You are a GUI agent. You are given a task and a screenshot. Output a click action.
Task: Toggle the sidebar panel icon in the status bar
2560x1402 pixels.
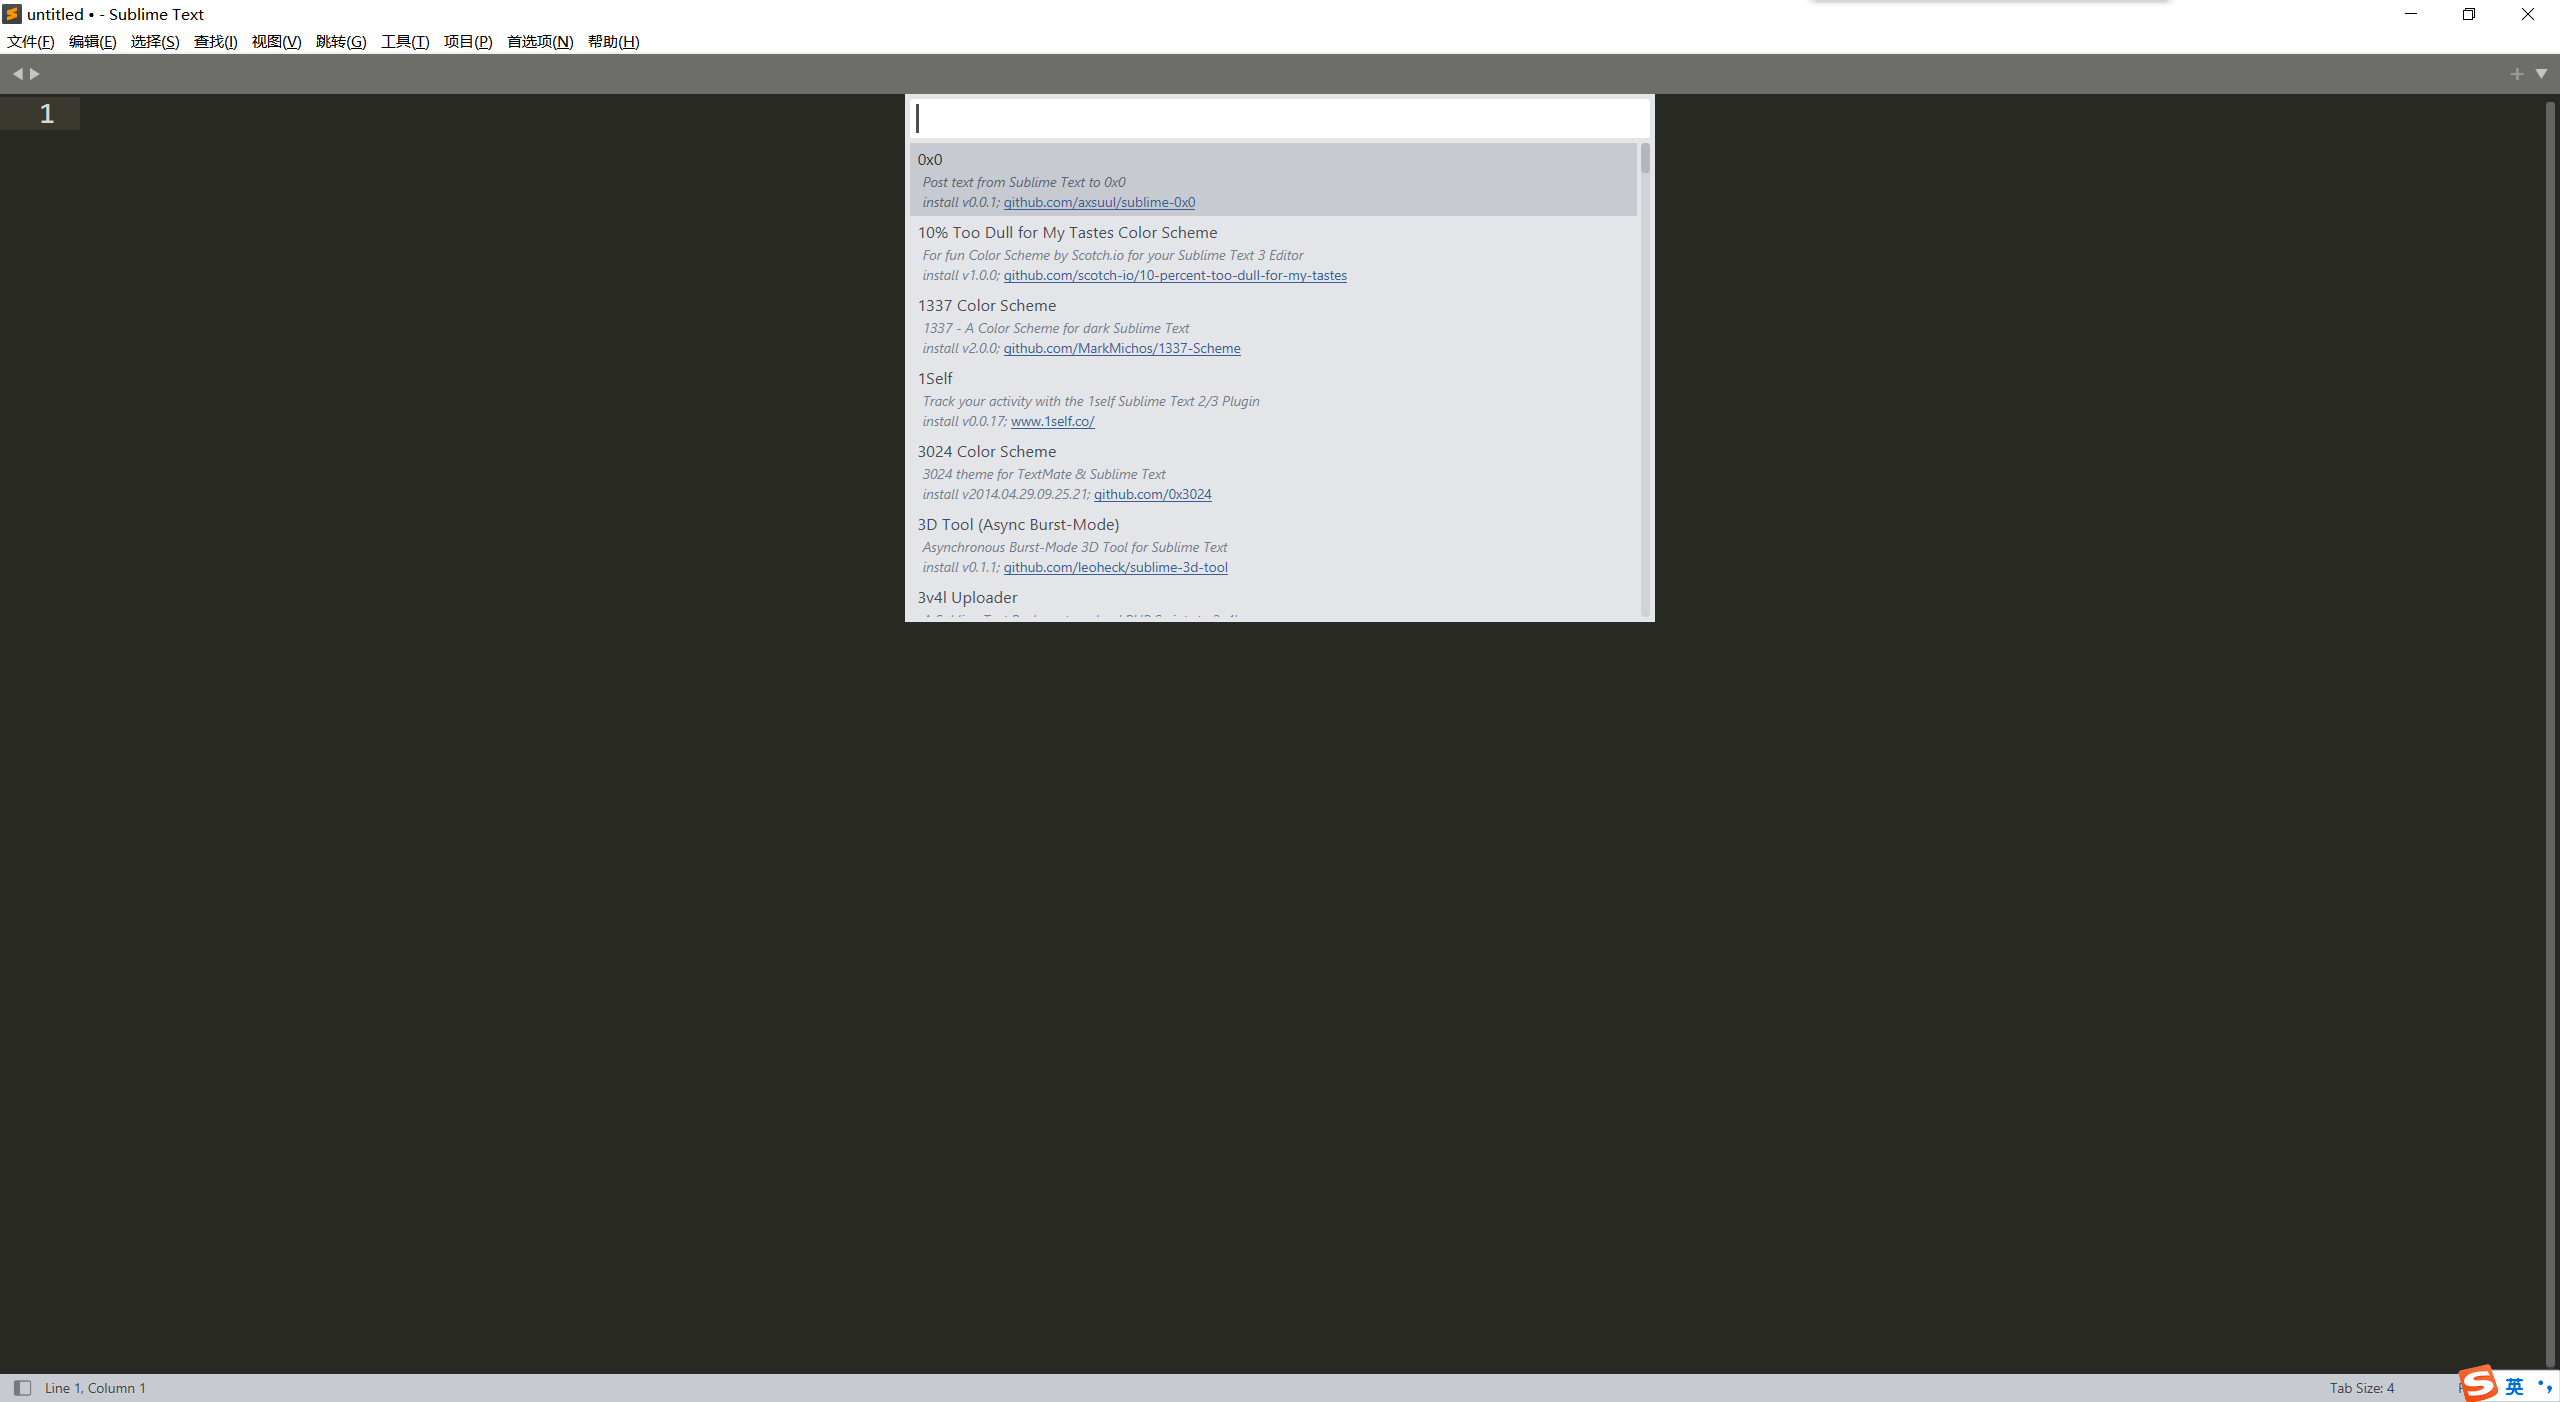(x=21, y=1388)
